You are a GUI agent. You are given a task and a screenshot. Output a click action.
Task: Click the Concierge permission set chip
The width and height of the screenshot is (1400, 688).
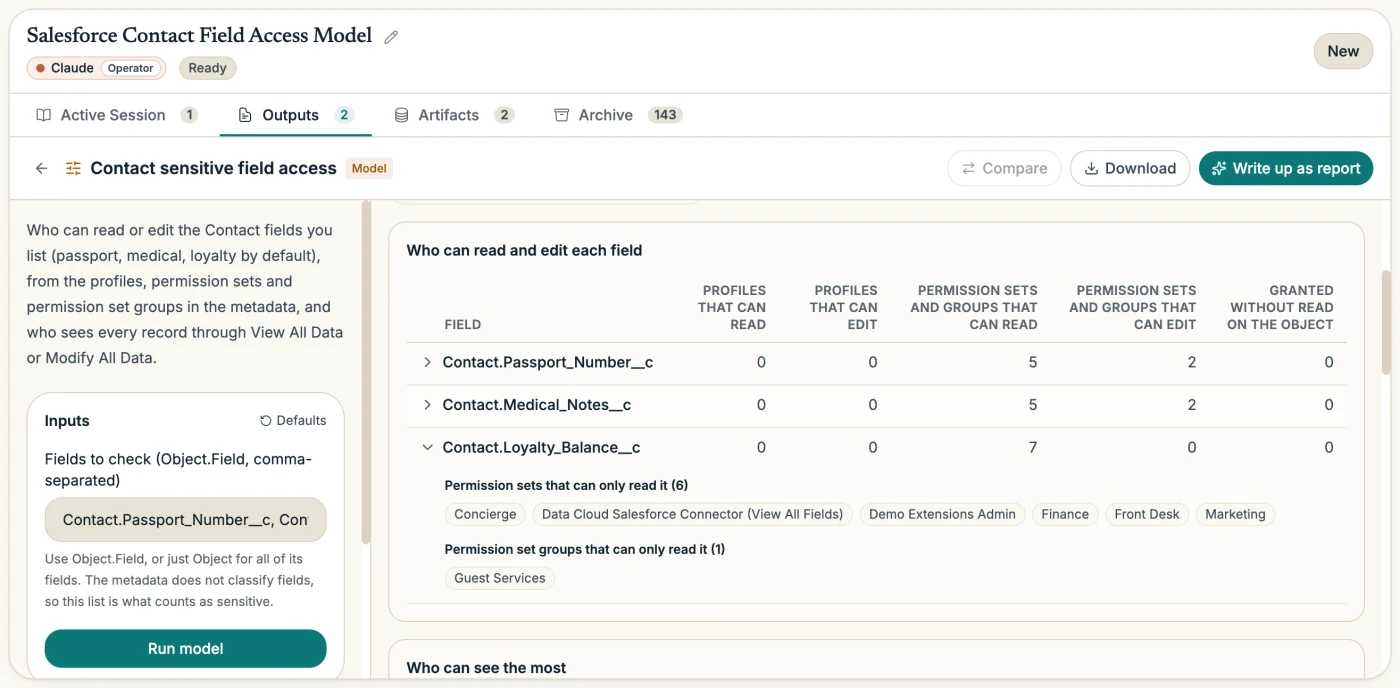(485, 514)
